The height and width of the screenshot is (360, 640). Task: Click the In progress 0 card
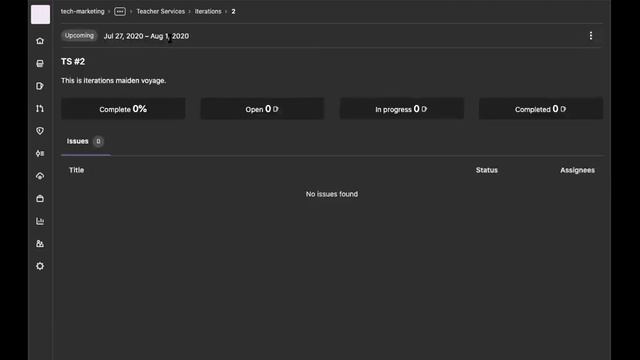click(x=402, y=109)
